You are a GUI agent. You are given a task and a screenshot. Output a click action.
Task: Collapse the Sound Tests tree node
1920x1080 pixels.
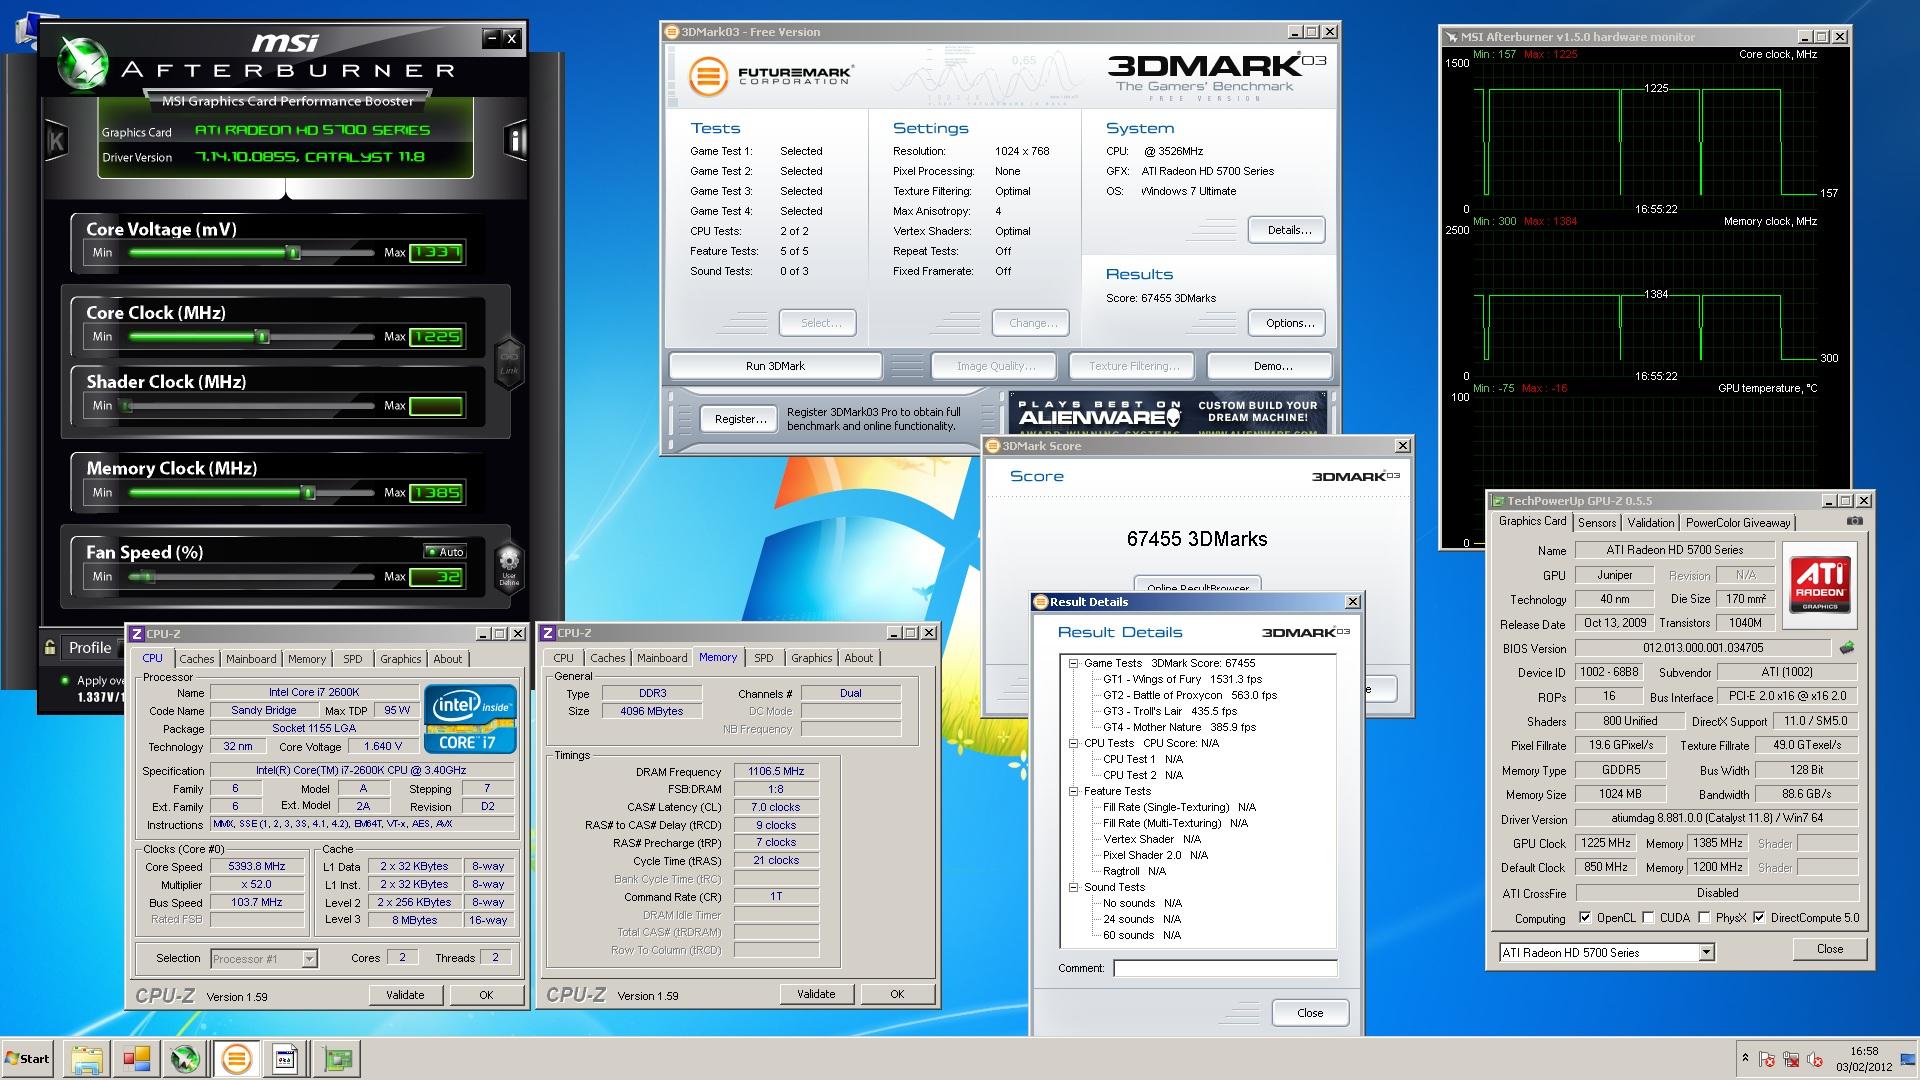point(1073,887)
